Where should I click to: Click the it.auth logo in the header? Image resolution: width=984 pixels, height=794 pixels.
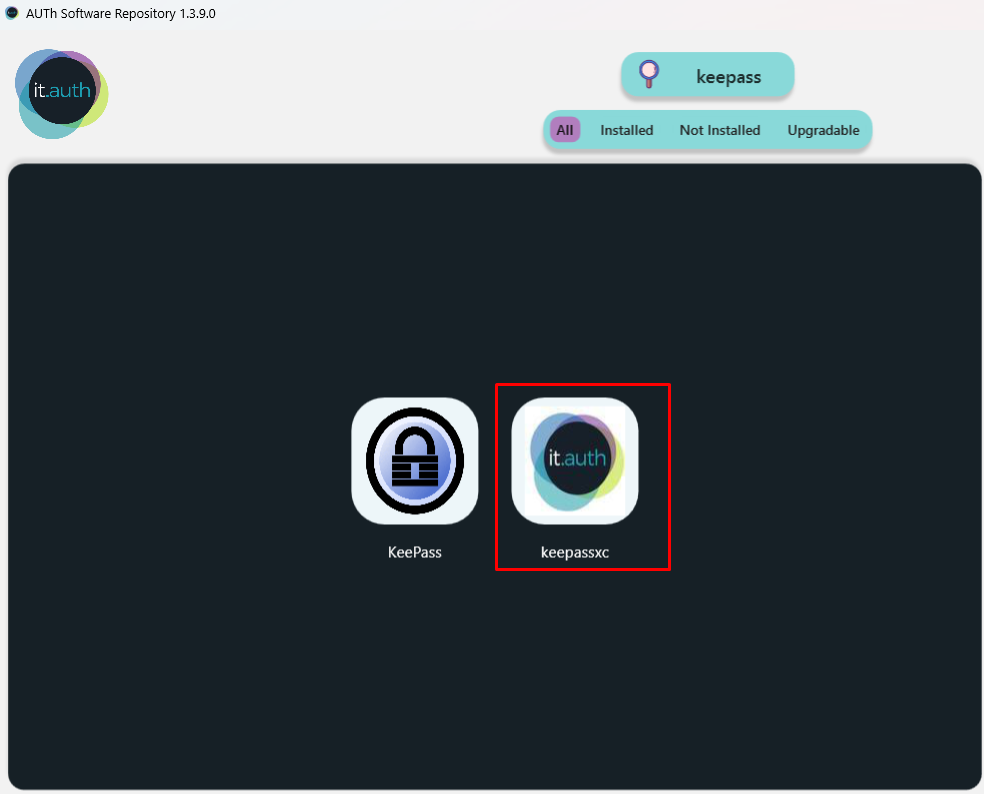tap(62, 93)
